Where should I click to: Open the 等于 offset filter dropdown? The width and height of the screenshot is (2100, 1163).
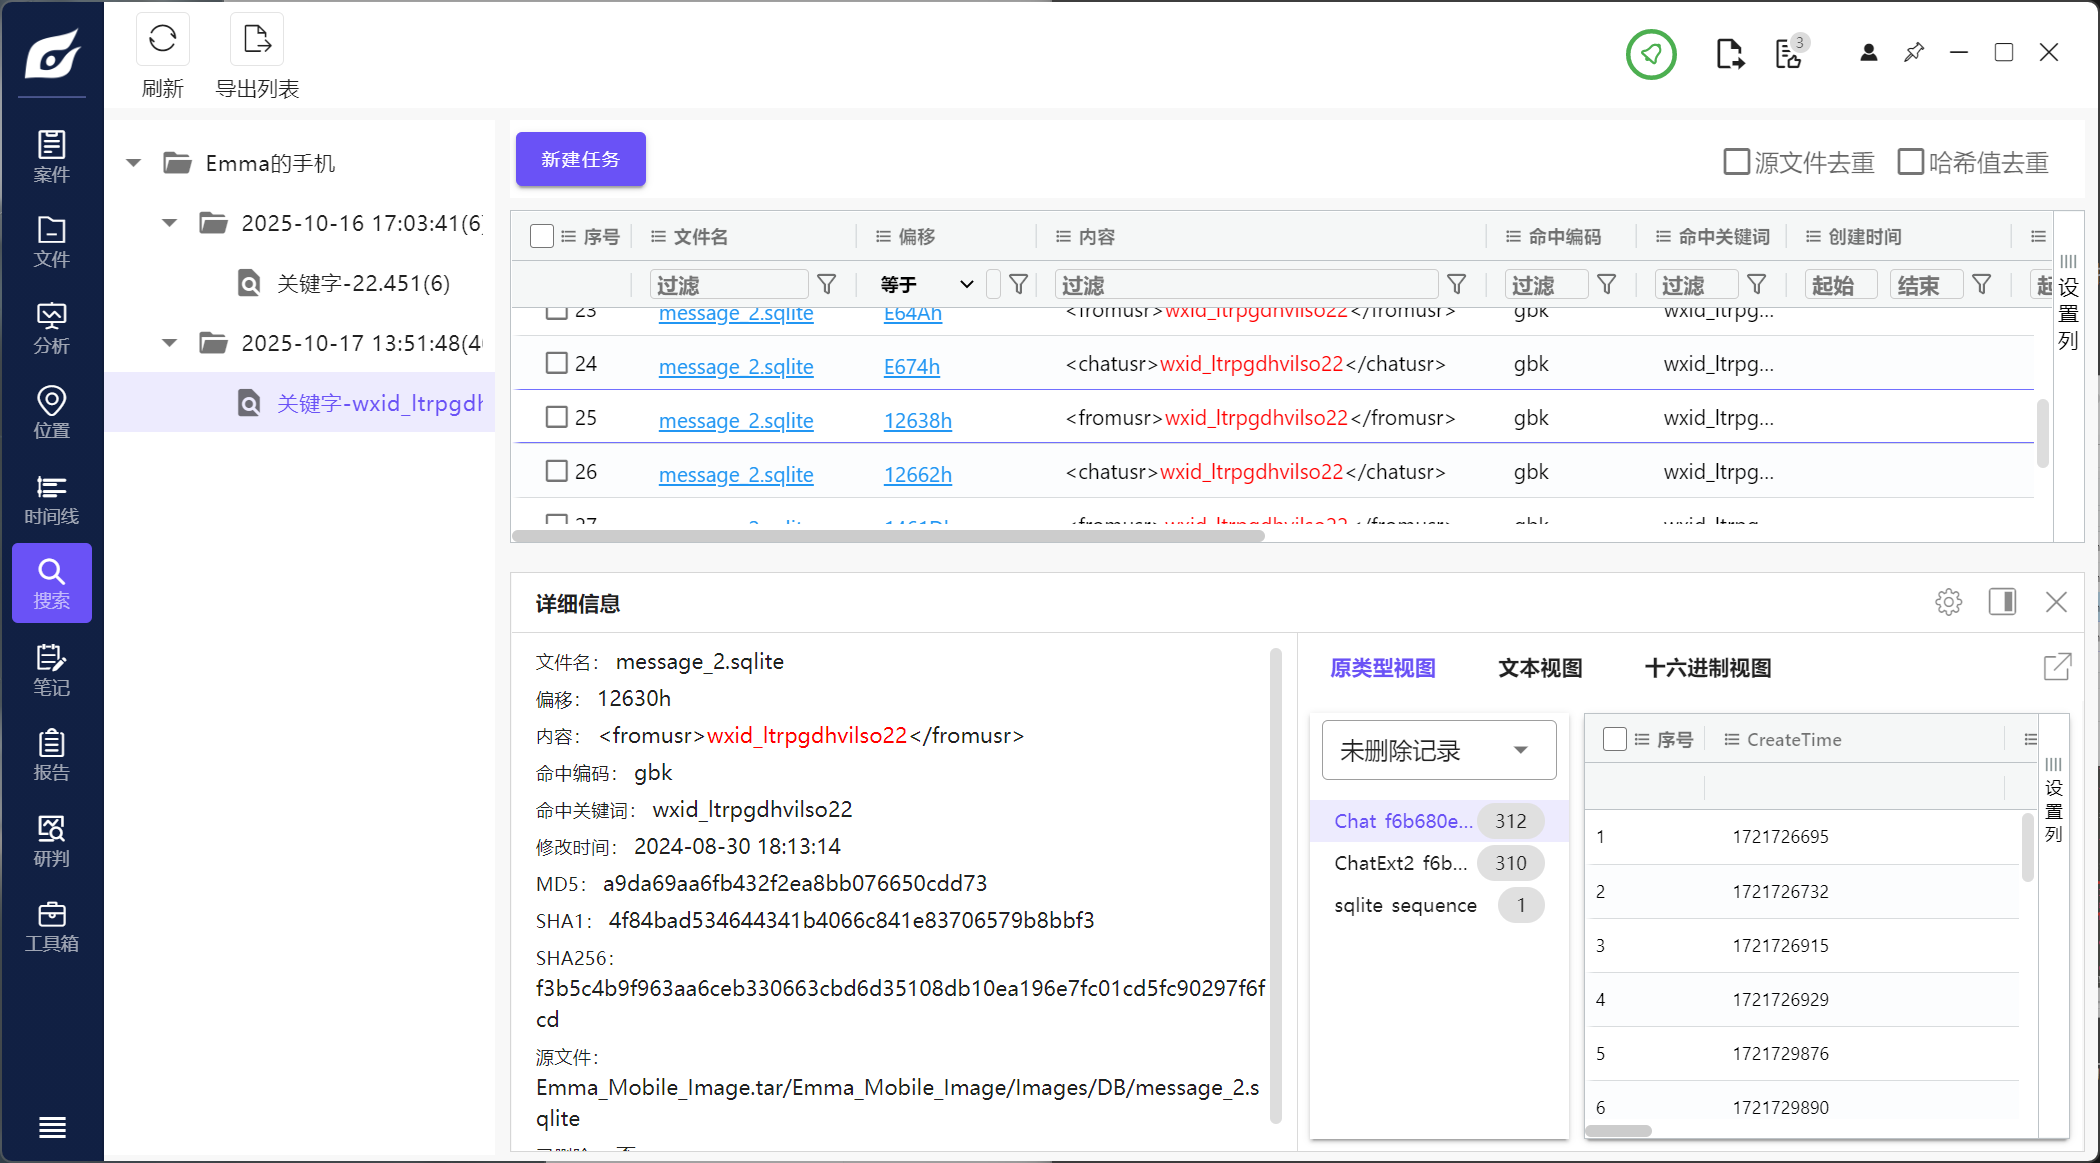(926, 285)
